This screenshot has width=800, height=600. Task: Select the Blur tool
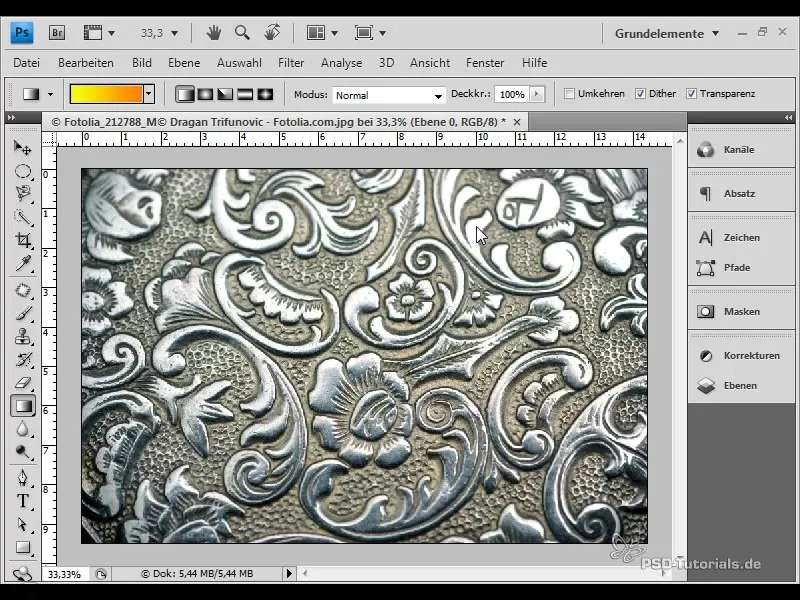coord(22,429)
